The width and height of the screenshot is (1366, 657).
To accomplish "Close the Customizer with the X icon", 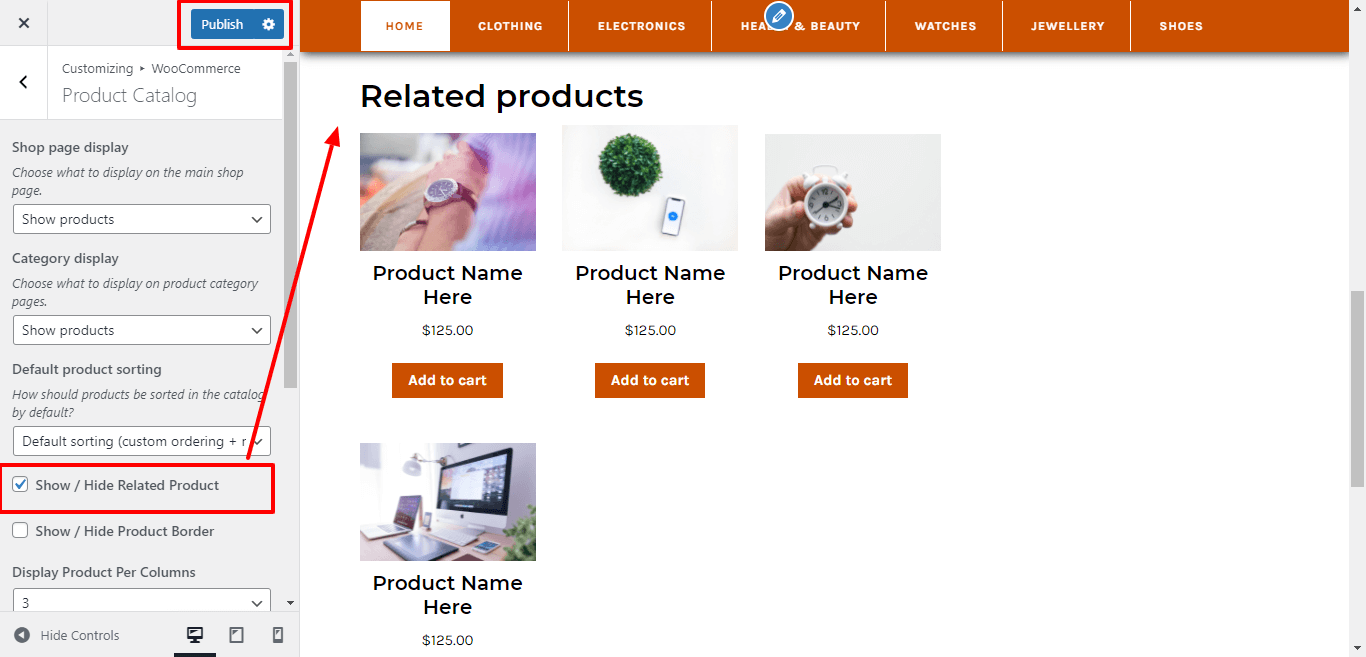I will tap(24, 23).
